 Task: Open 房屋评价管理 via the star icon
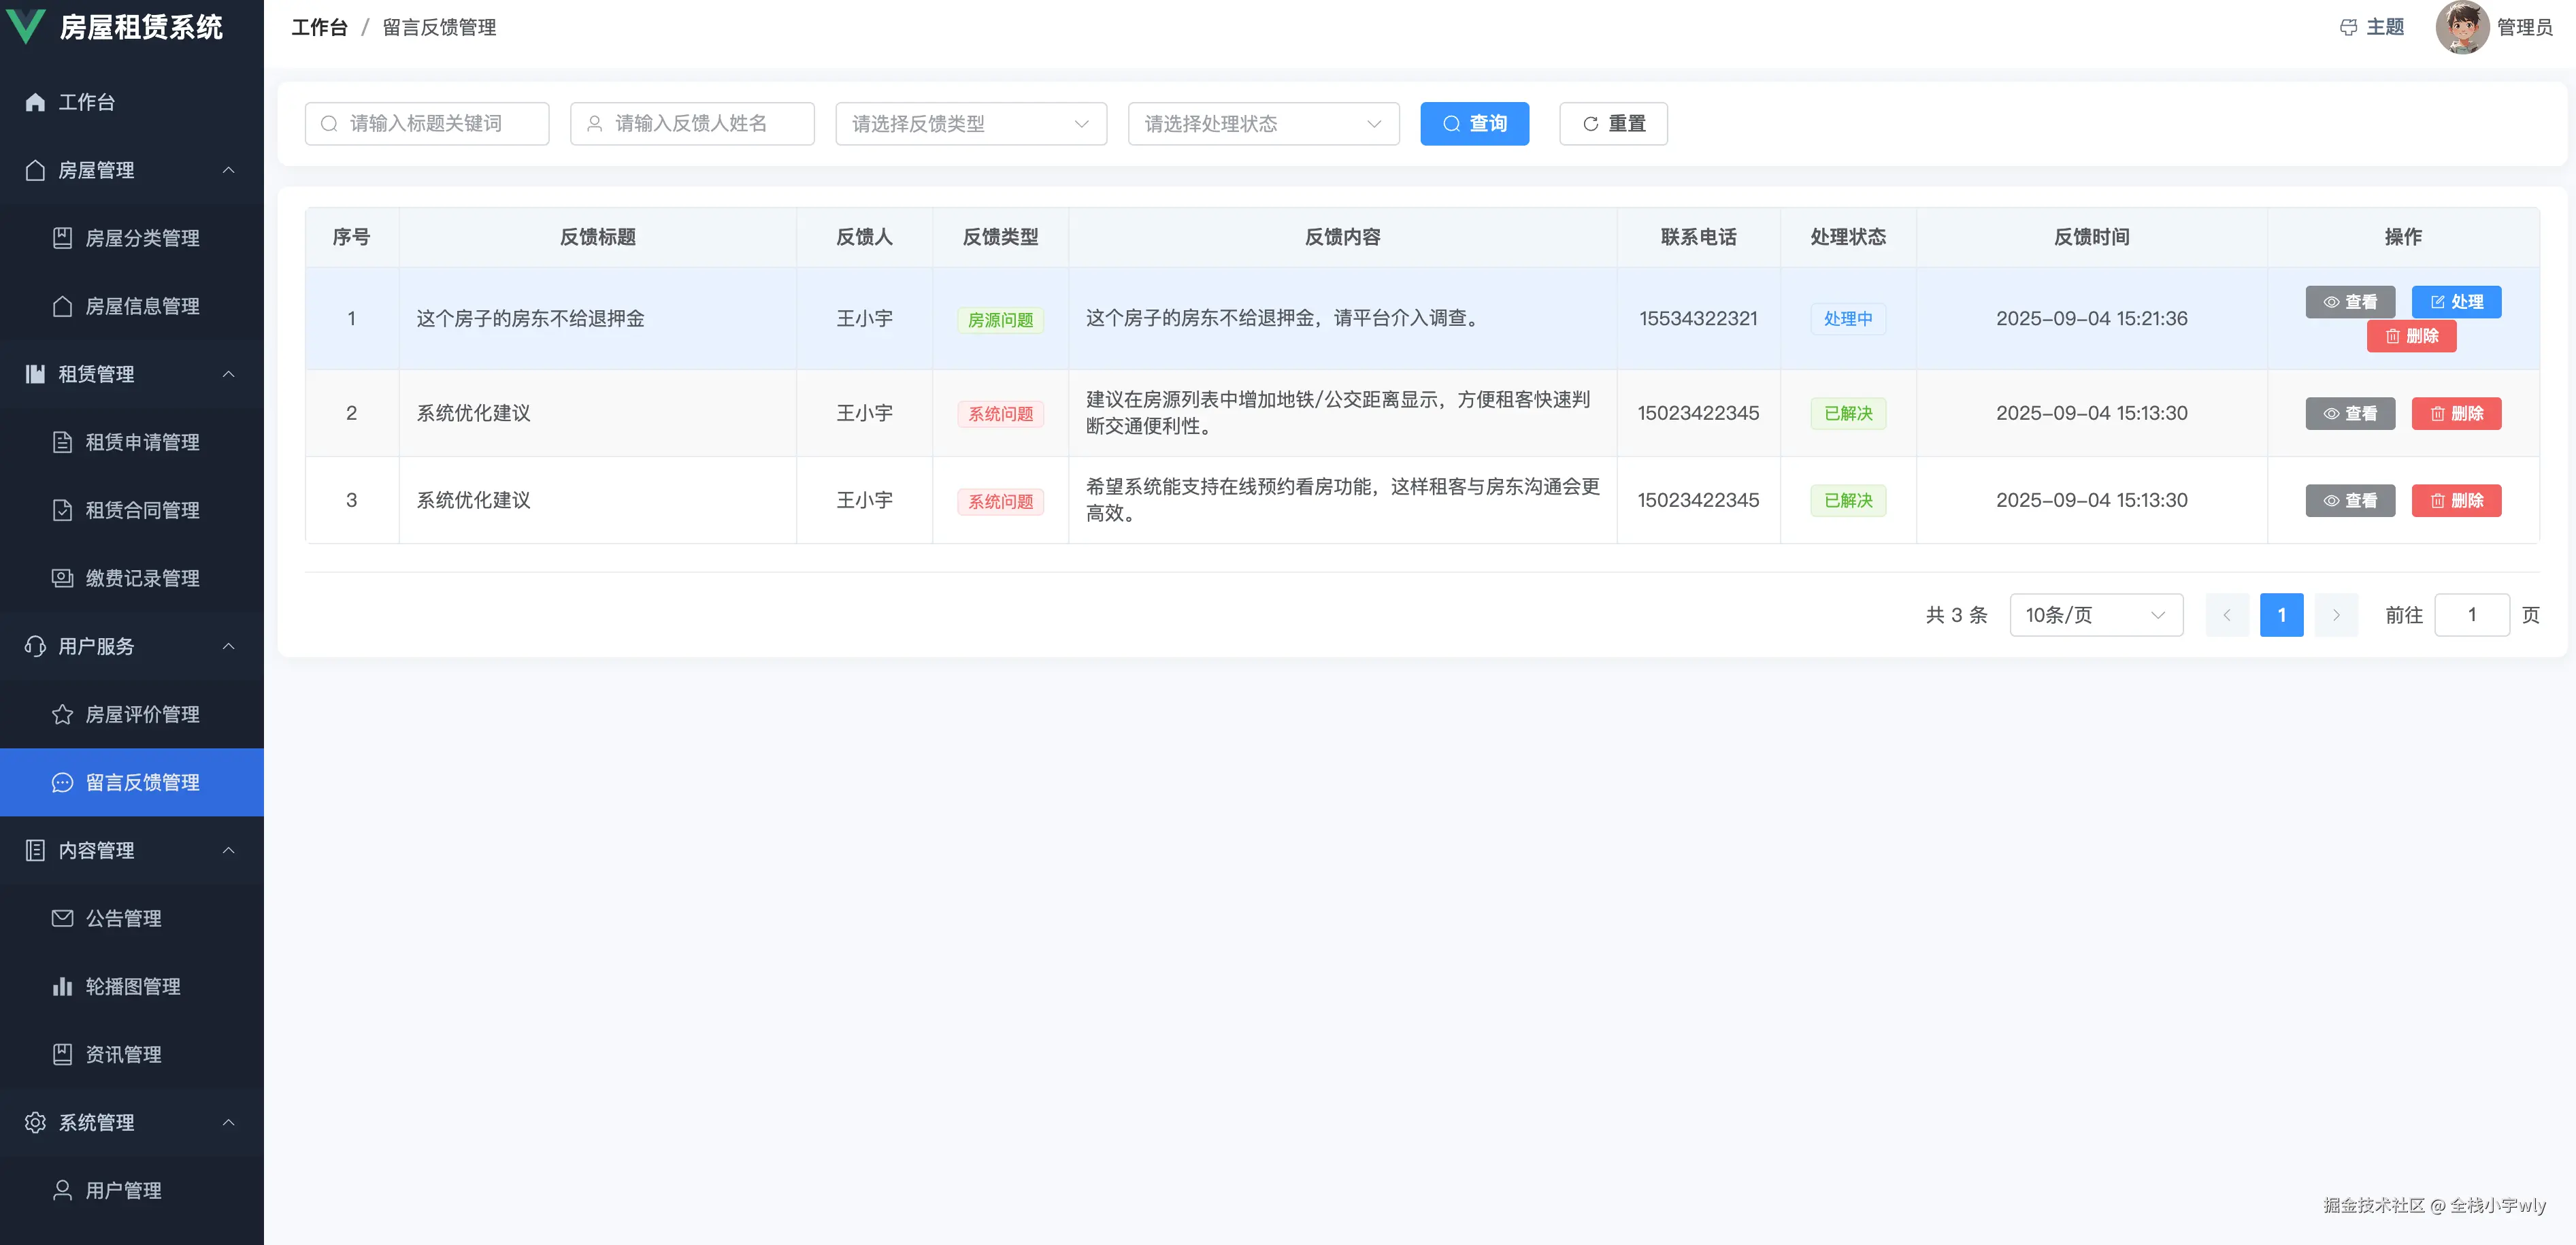point(62,714)
